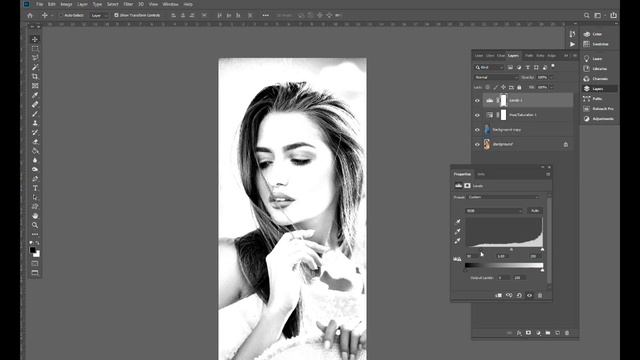Select the Brush tool

click(x=35, y=113)
